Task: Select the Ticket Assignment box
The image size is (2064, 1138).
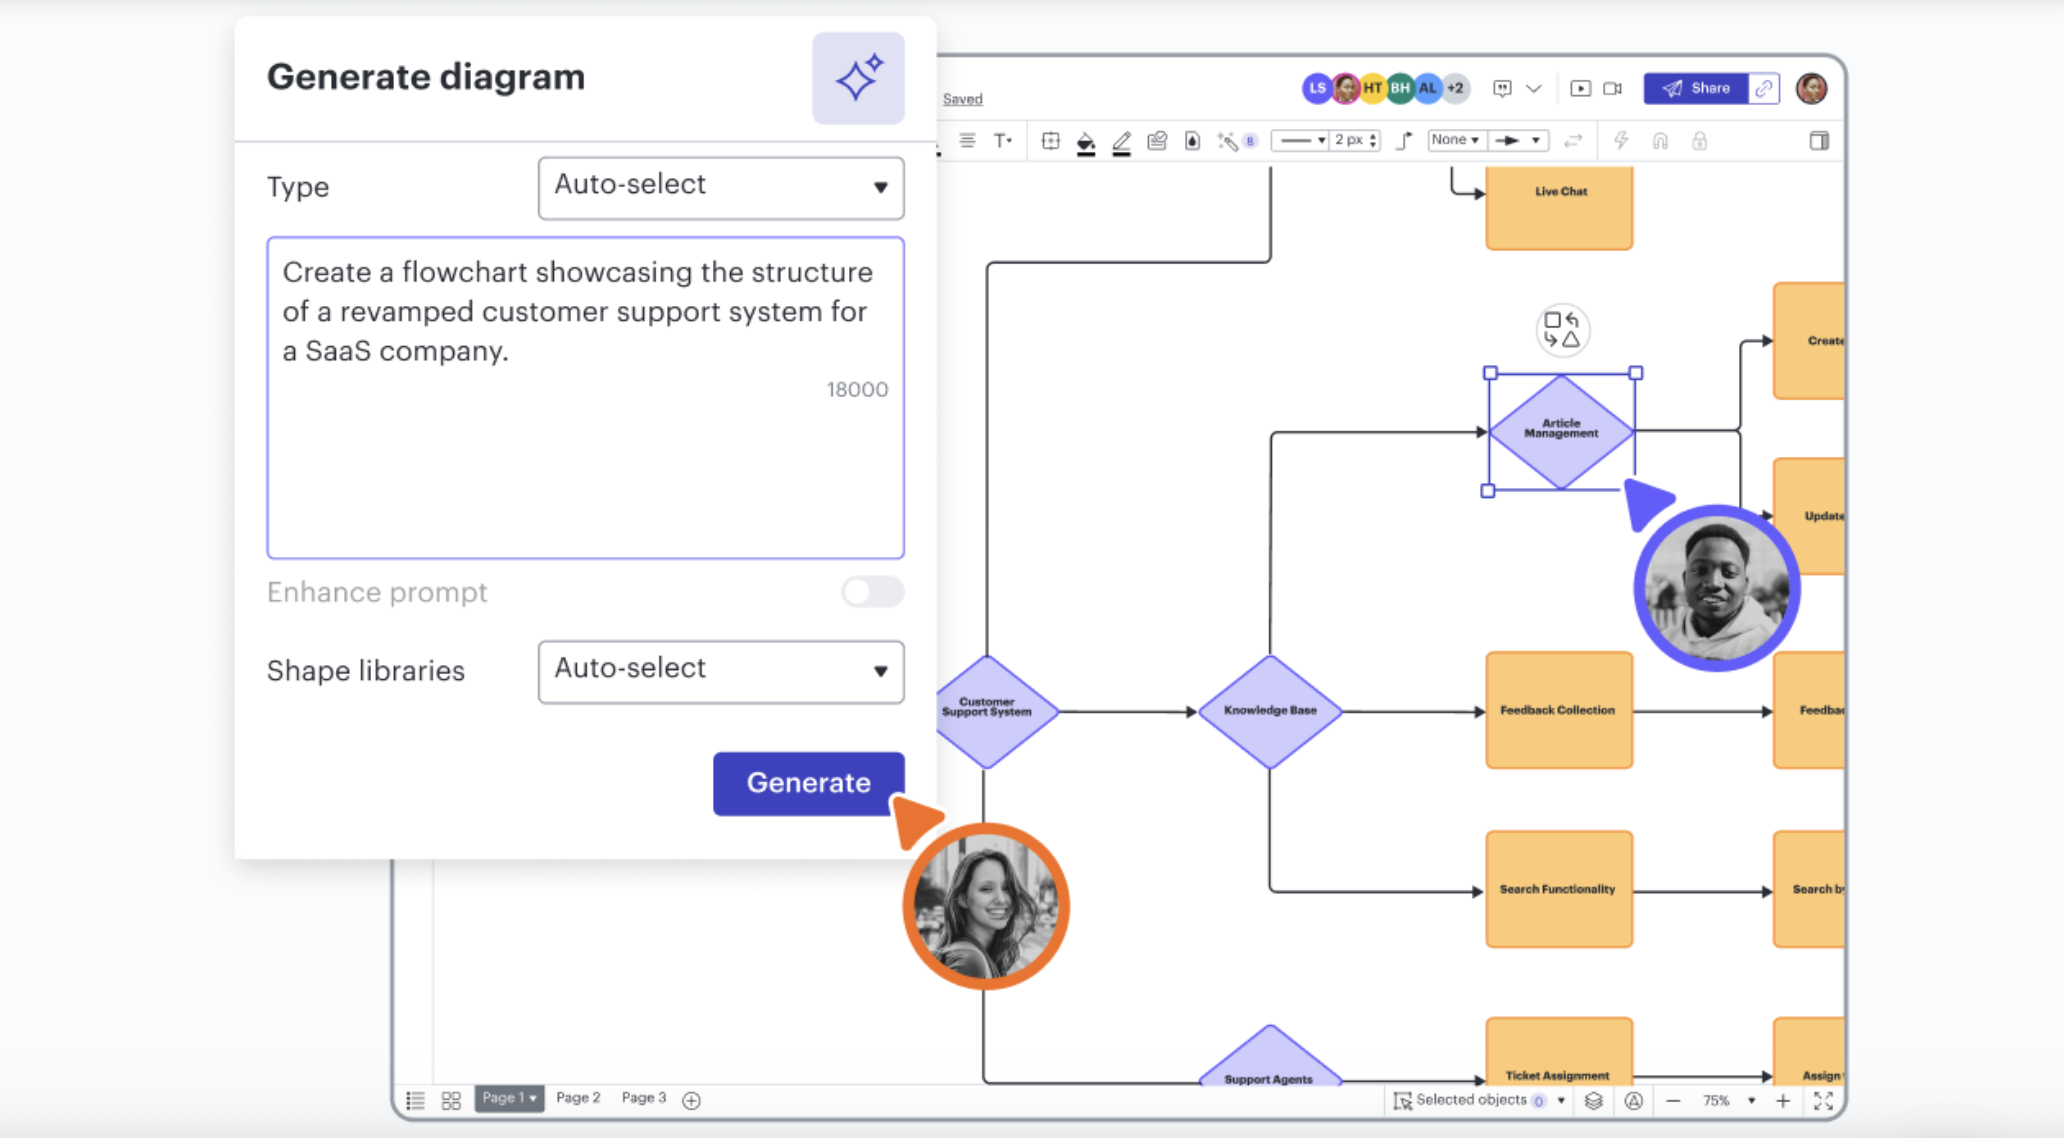Action: pos(1559,1052)
